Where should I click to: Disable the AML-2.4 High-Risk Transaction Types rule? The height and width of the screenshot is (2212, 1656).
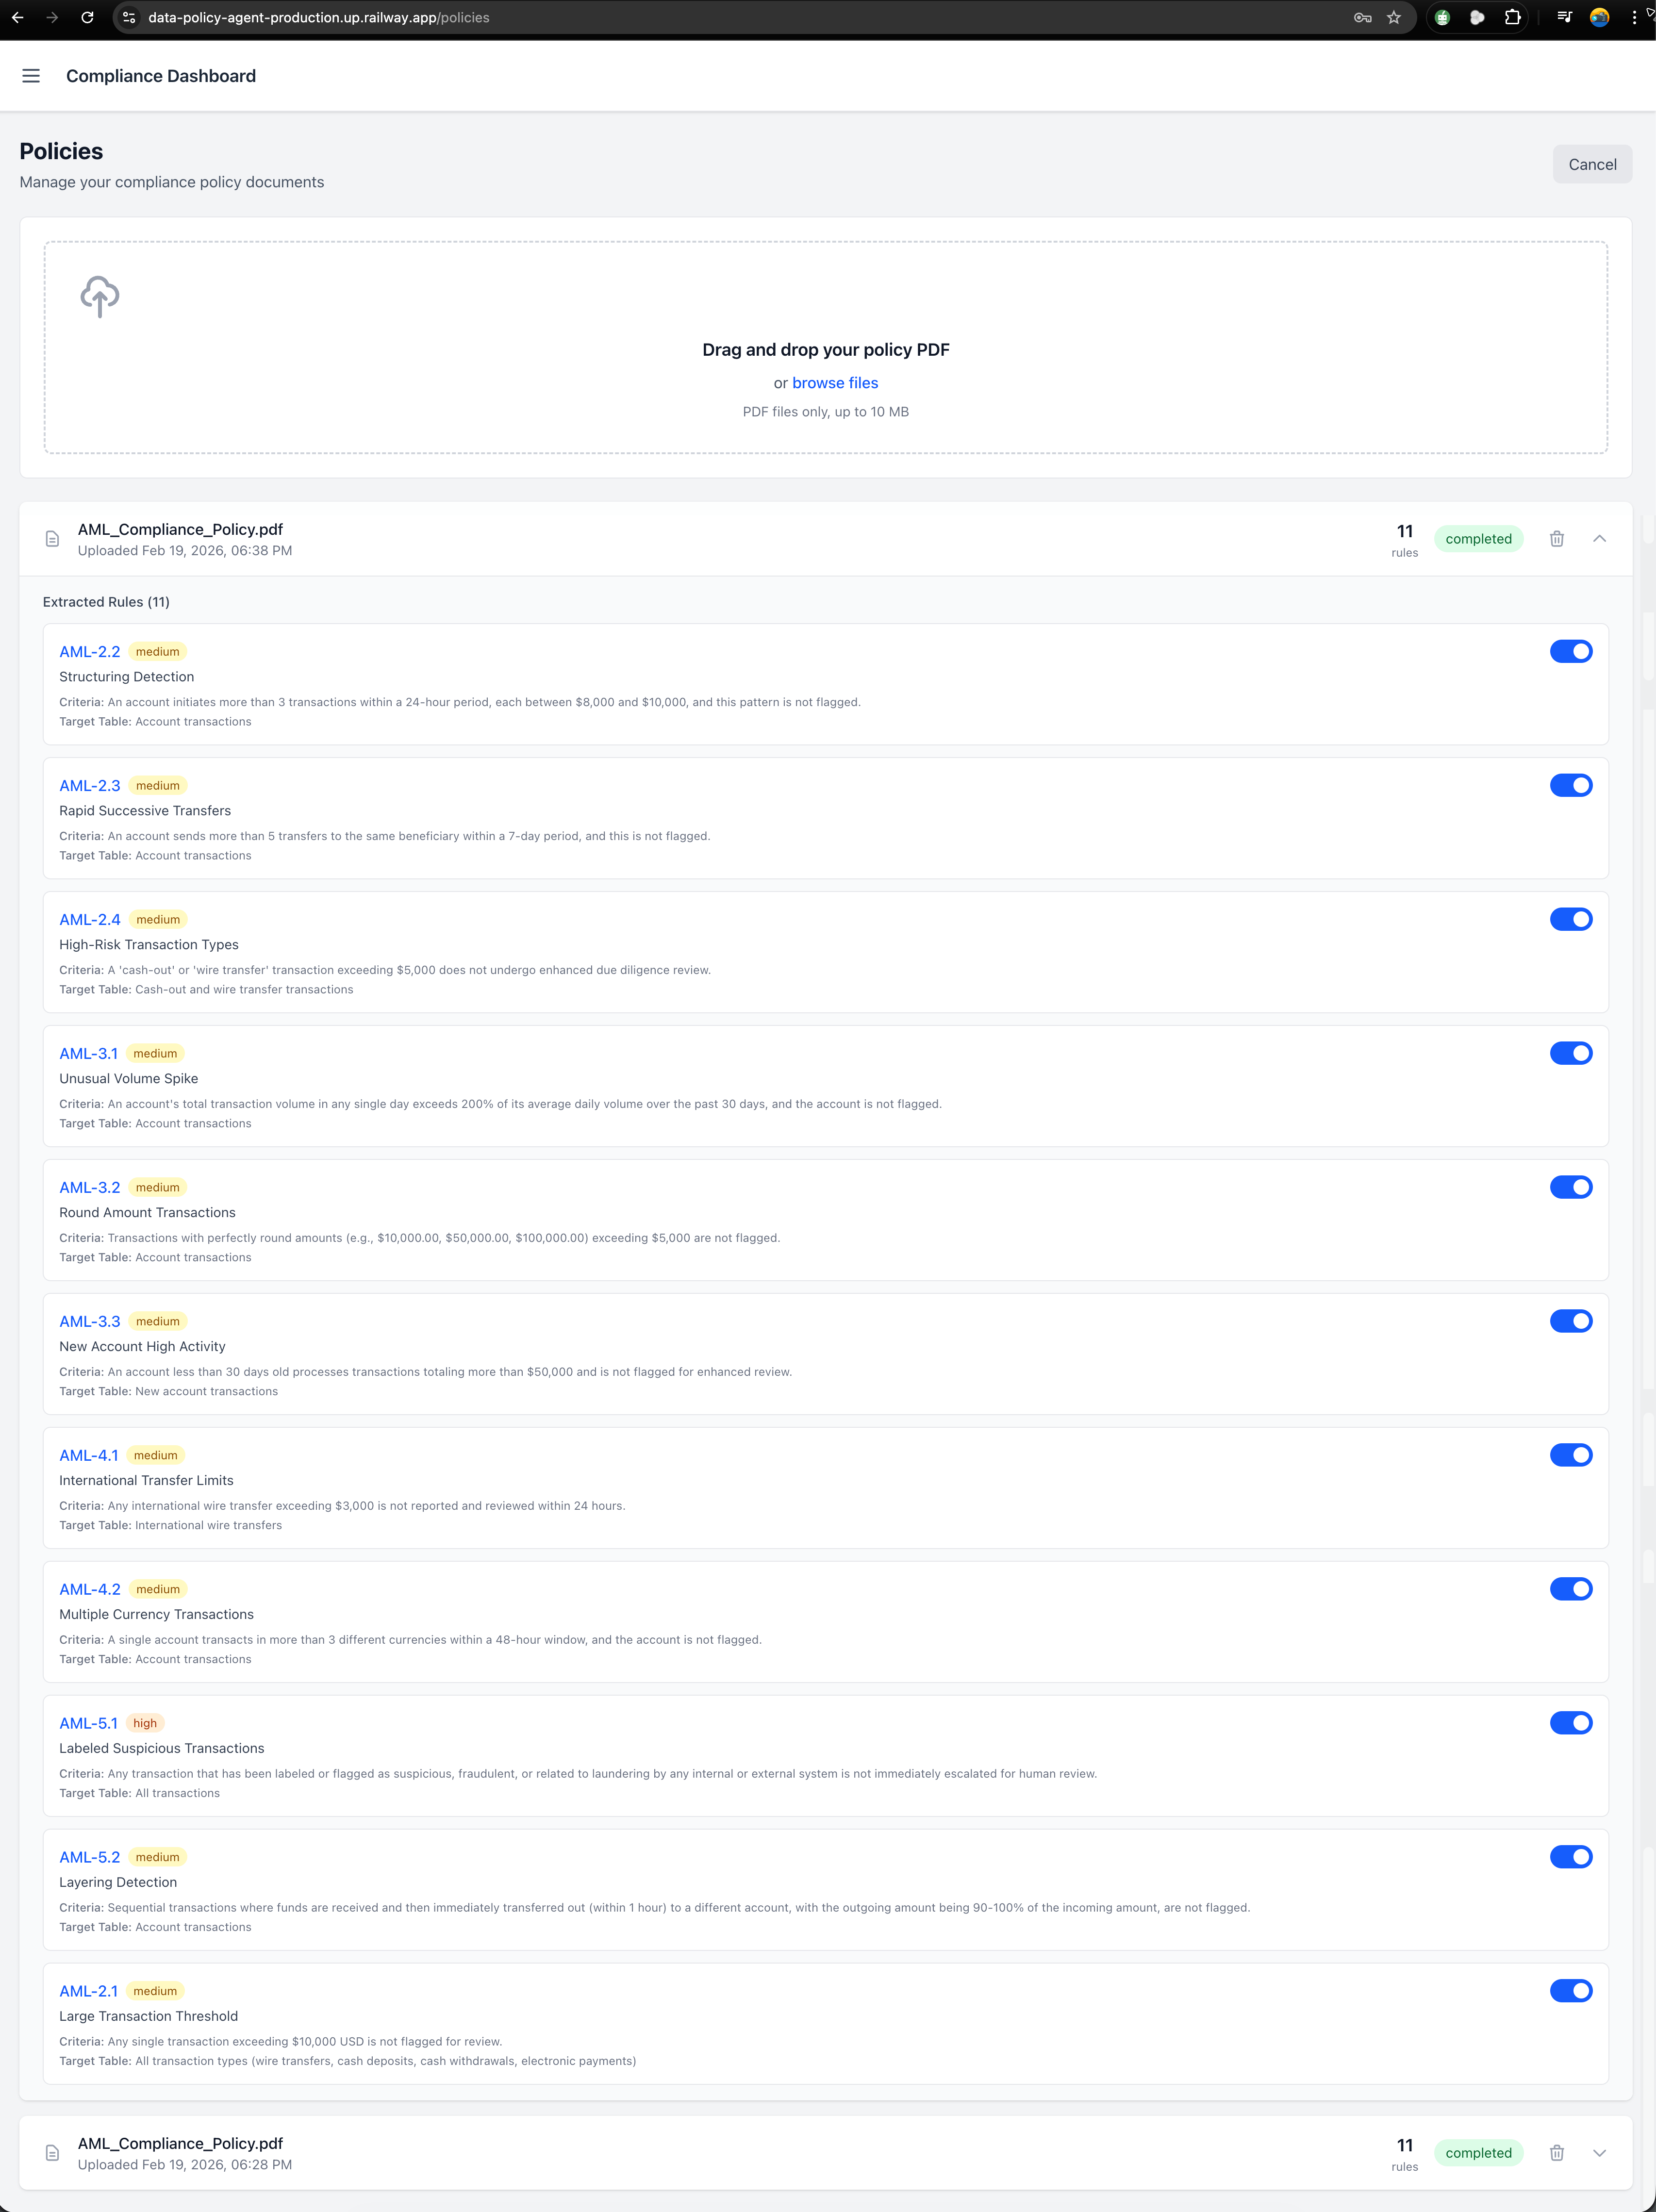click(1571, 920)
